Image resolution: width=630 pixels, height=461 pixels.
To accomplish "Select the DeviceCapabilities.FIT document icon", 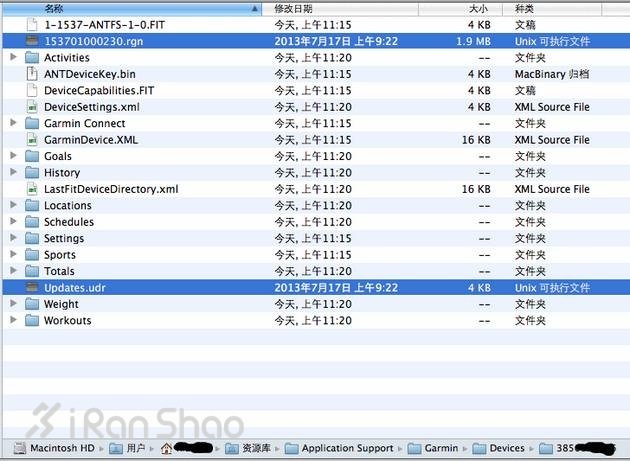I will point(33,91).
